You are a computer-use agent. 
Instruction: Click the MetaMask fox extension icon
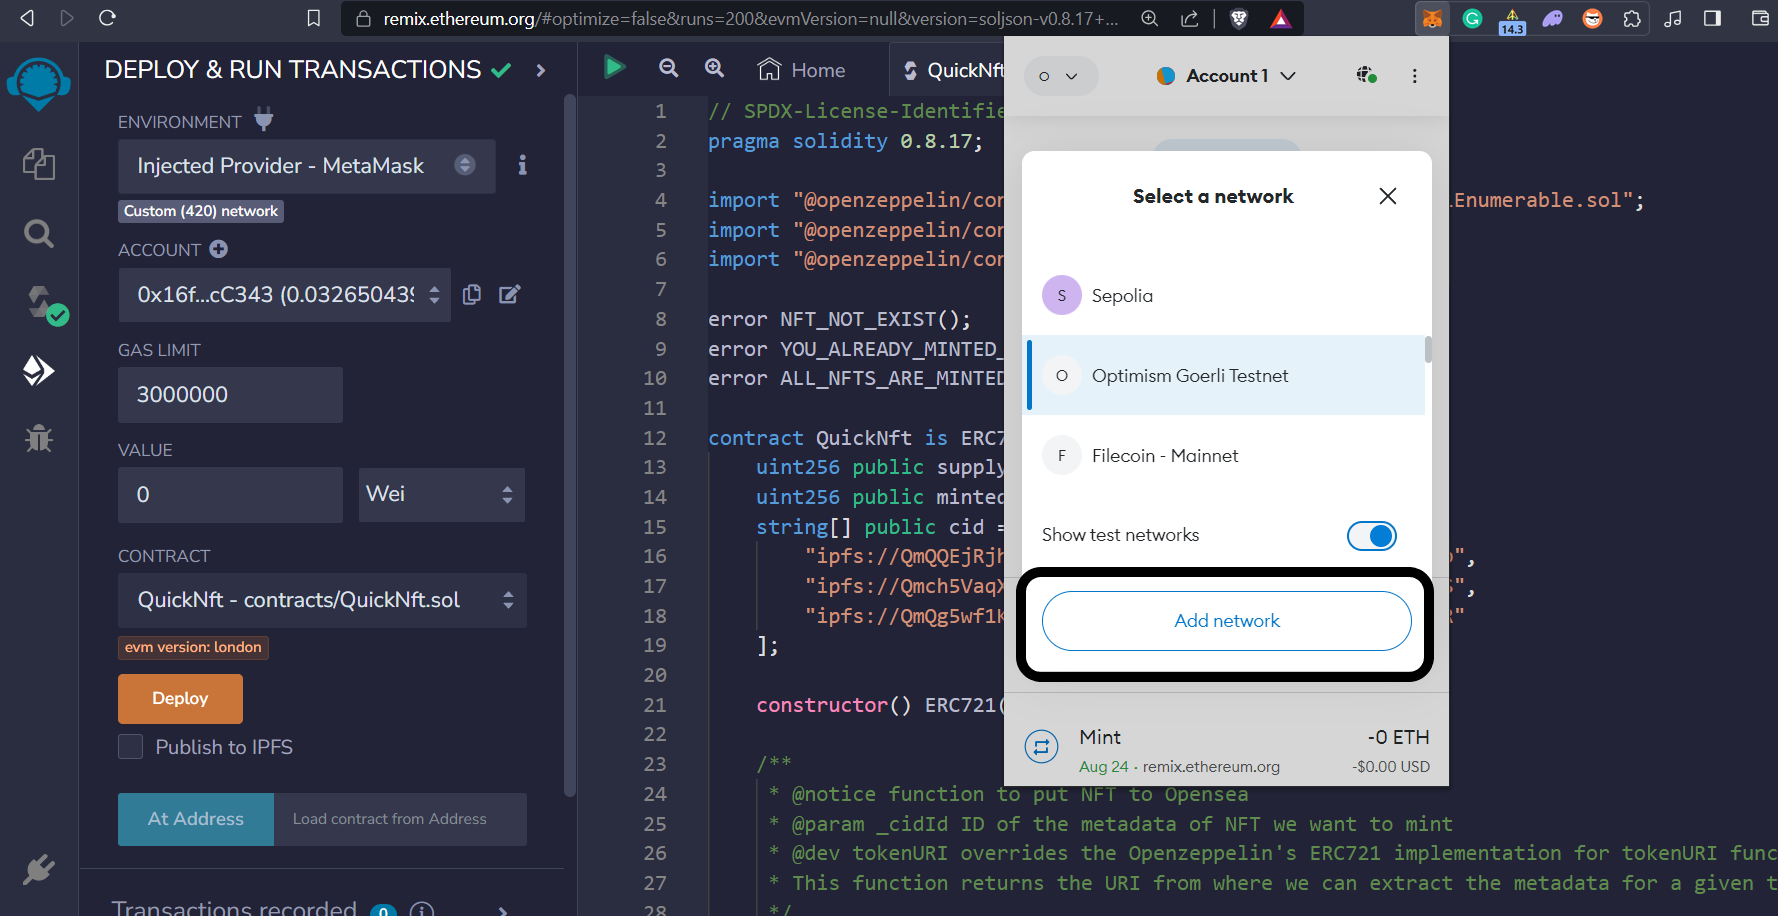pyautogui.click(x=1432, y=18)
